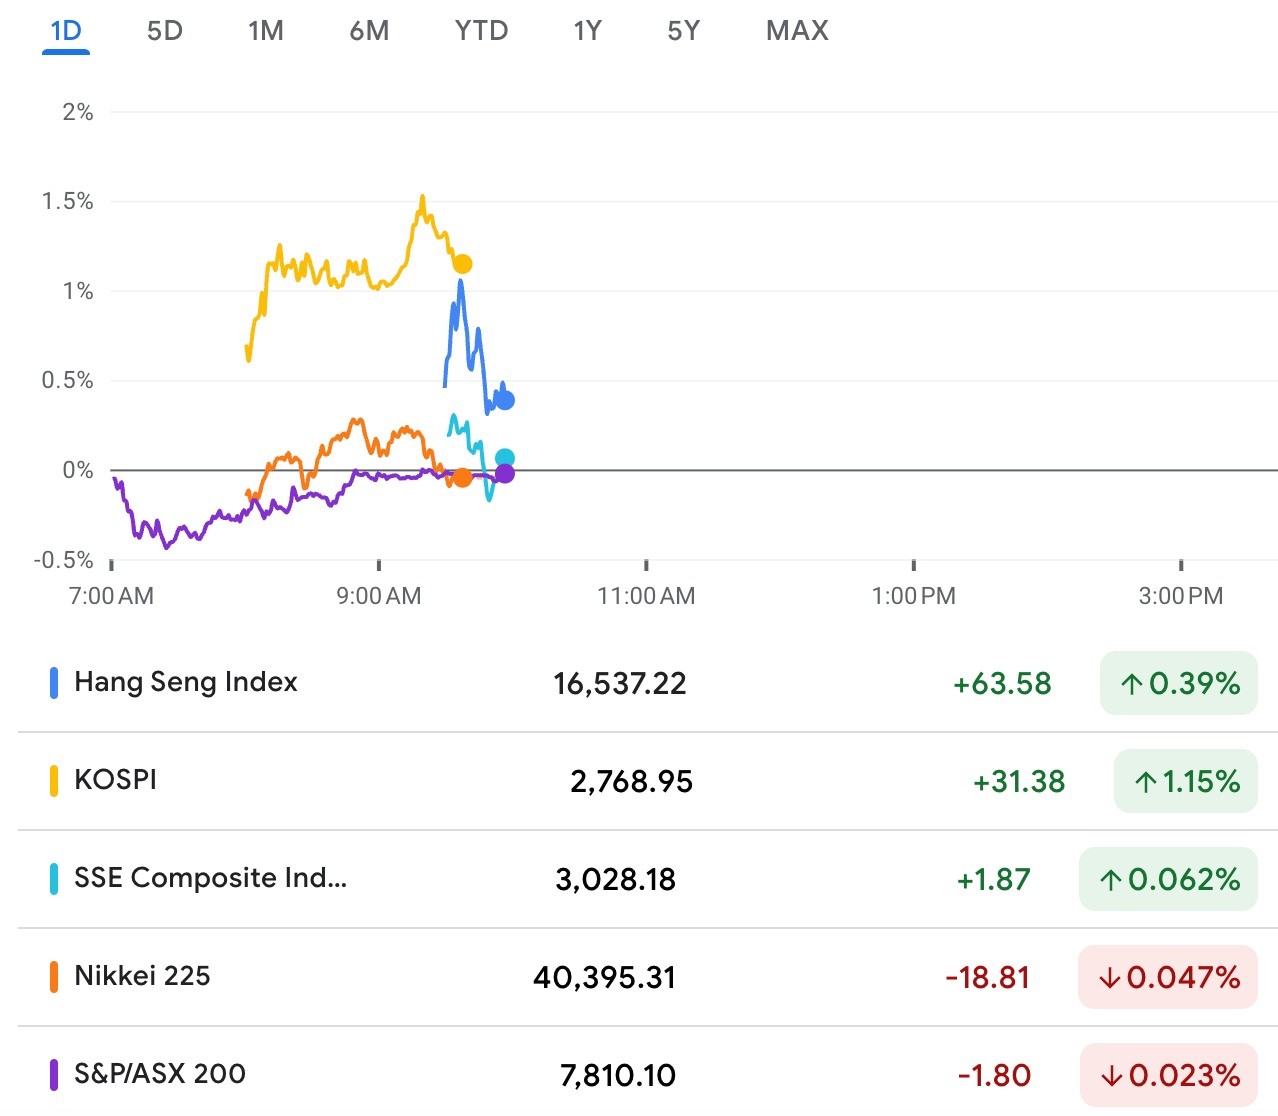The height and width of the screenshot is (1116, 1278).
Task: Click the +63.58 point change value
Action: (1002, 684)
